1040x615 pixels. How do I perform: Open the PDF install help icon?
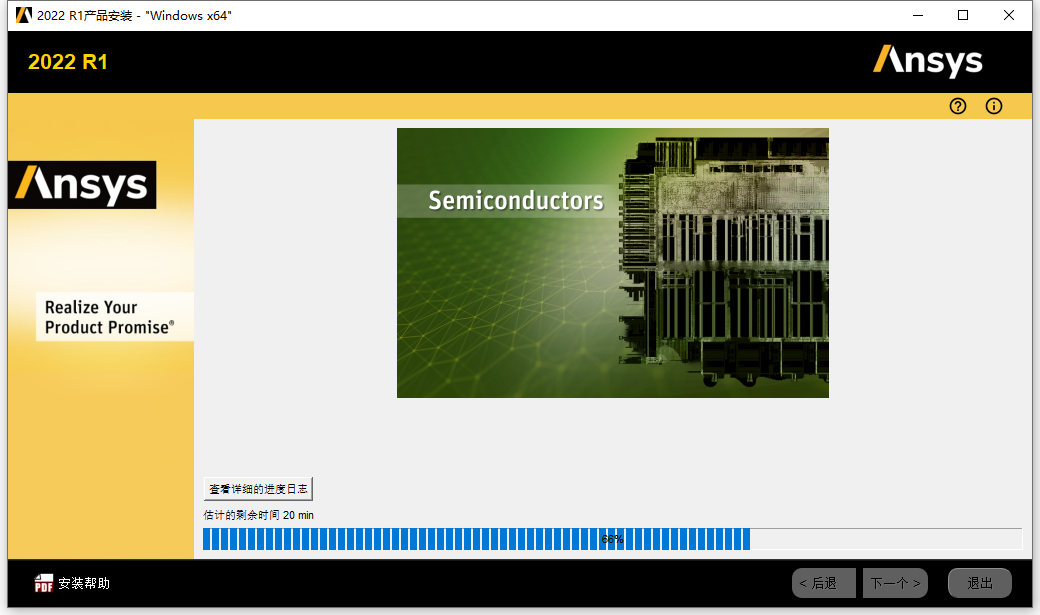(x=44, y=583)
